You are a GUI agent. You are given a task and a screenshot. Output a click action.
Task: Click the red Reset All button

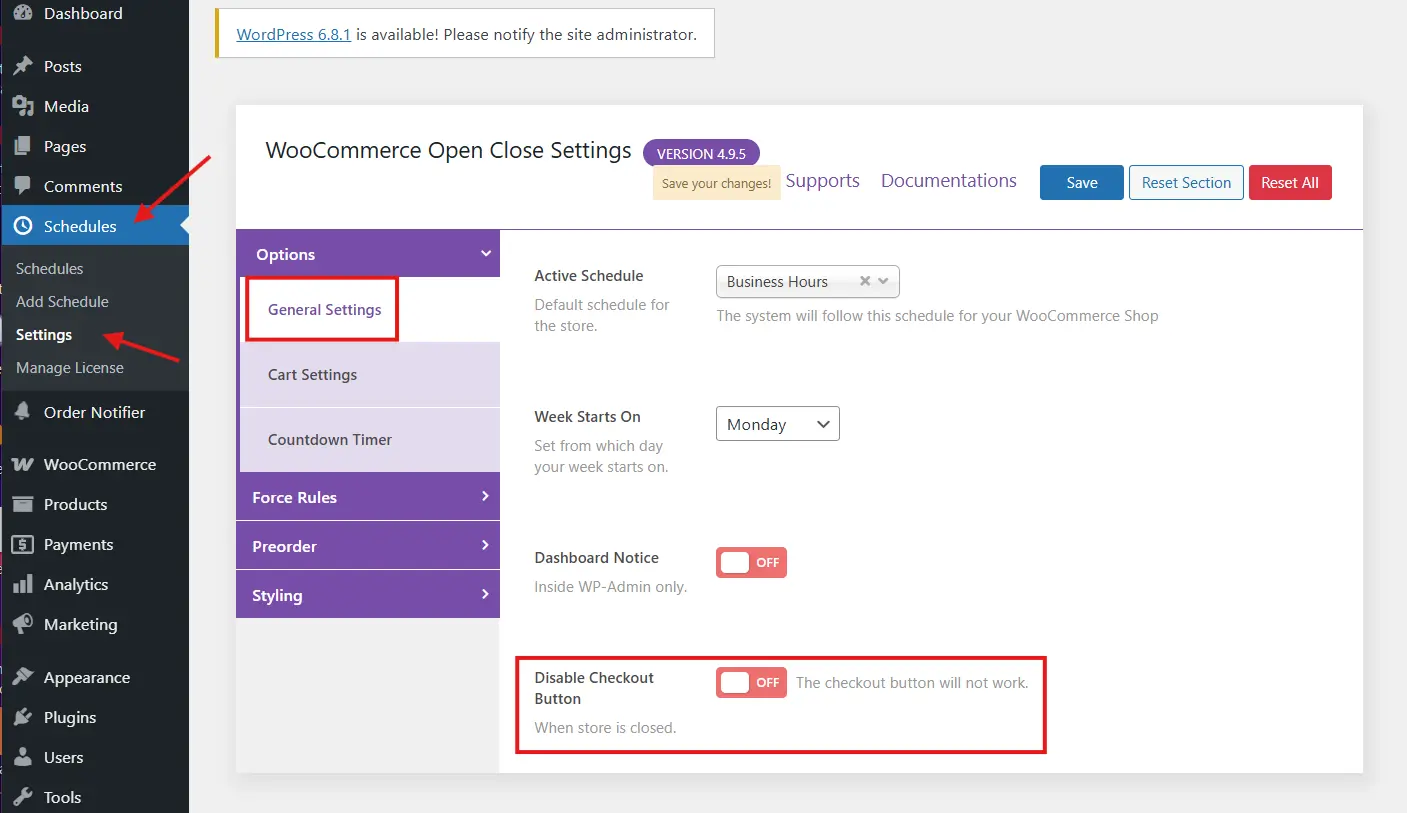(x=1290, y=183)
